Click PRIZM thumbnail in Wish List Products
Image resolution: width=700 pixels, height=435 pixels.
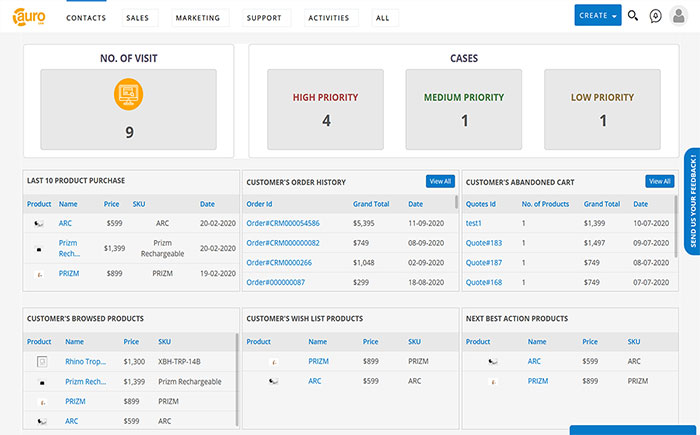click(x=274, y=362)
